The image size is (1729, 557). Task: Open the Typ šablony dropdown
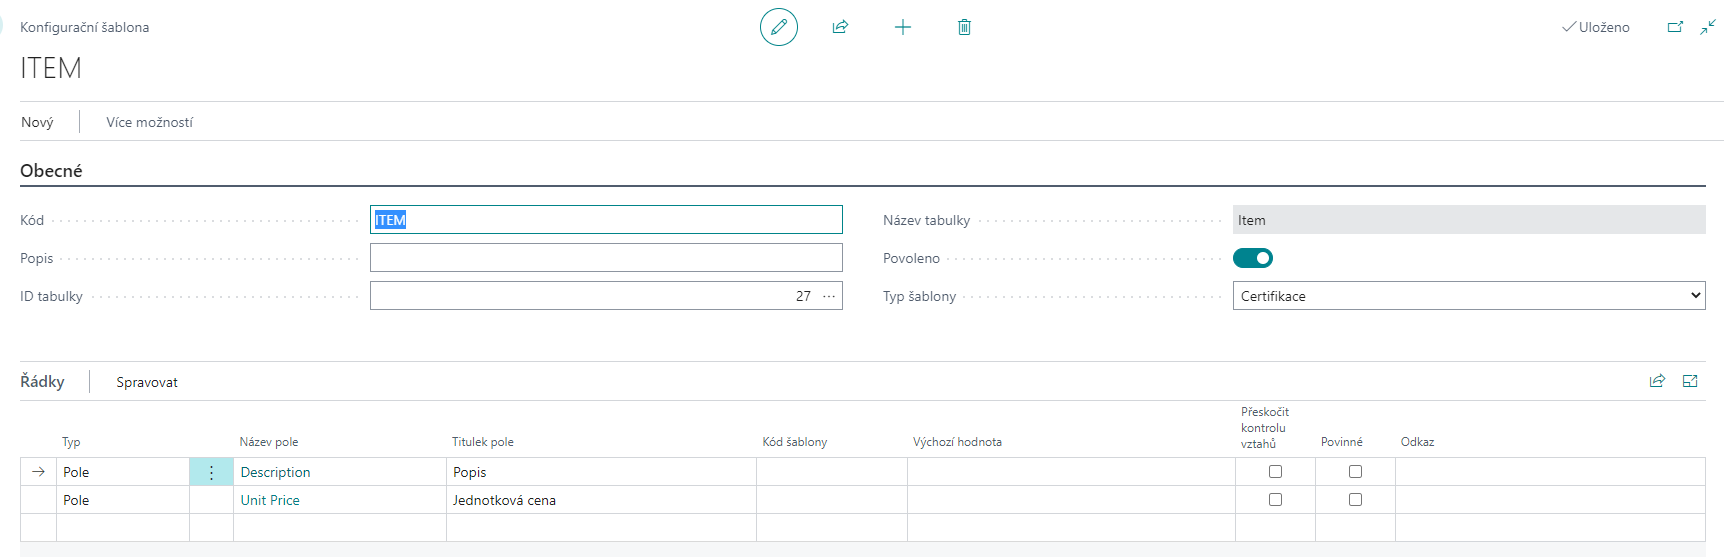1468,296
